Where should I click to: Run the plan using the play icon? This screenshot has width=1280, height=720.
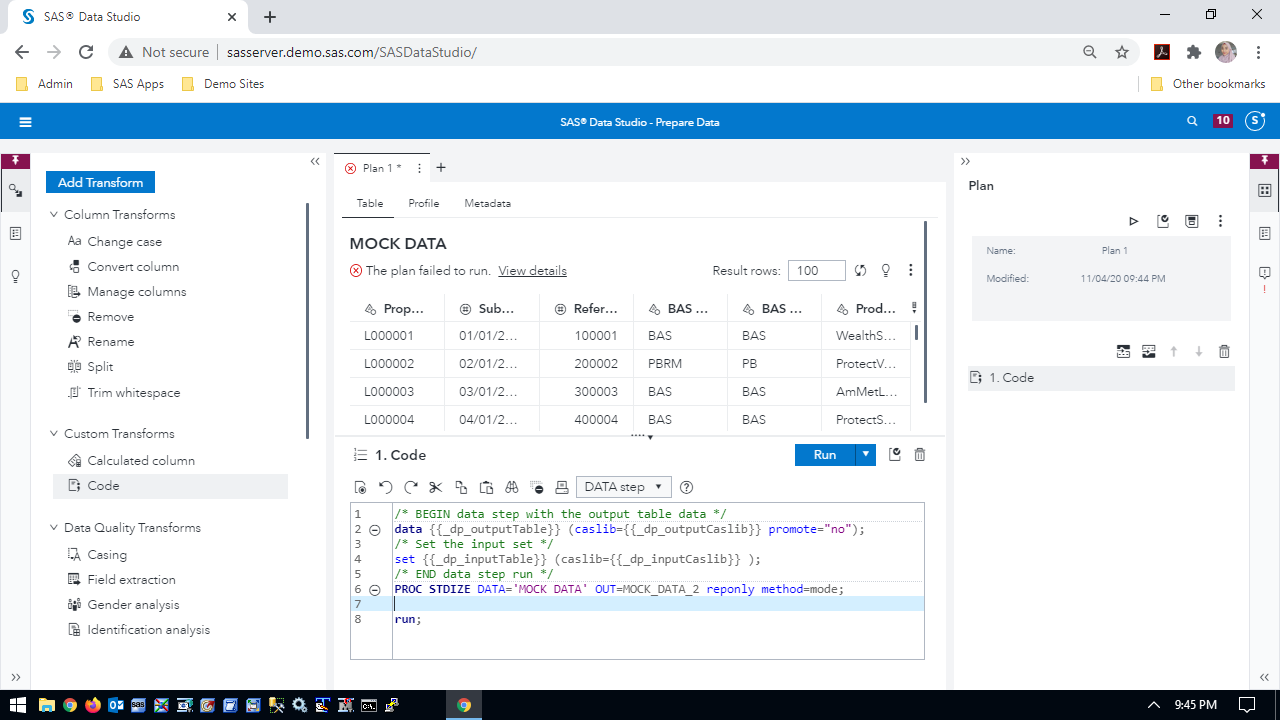pos(1134,221)
